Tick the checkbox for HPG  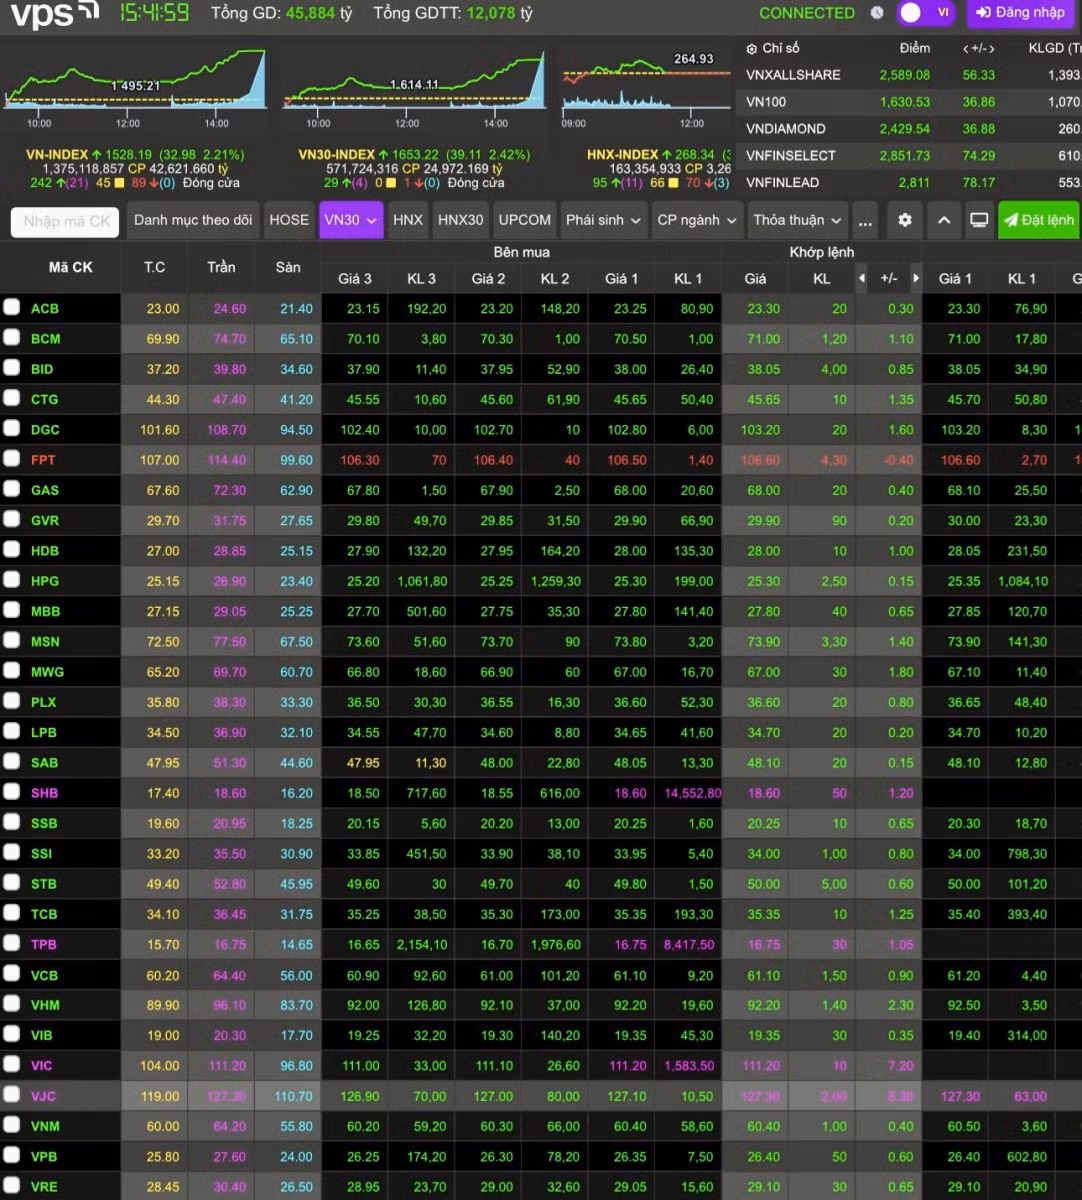click(11, 580)
